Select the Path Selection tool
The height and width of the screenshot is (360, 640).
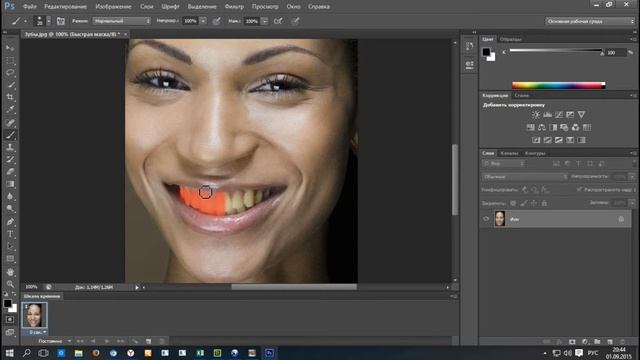10,246
